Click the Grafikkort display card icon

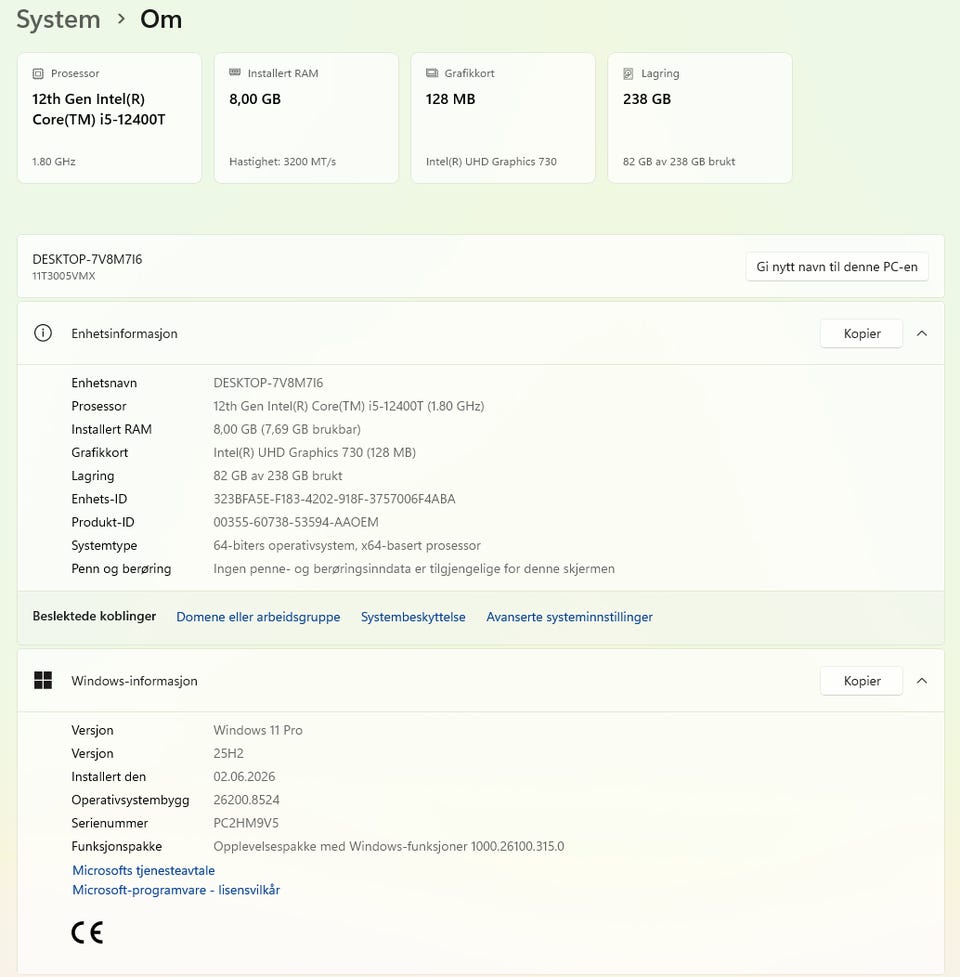point(432,73)
